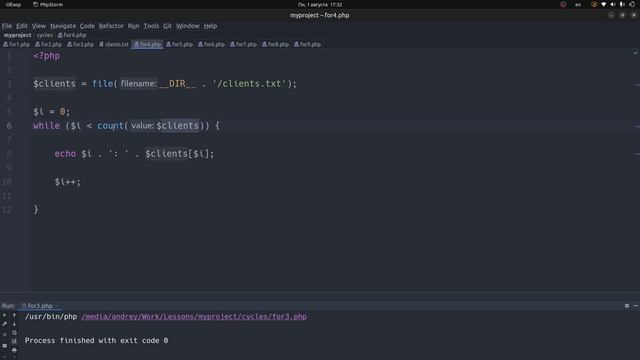640x360 pixels.
Task: Switch to the for7.php tab
Action: point(243,44)
